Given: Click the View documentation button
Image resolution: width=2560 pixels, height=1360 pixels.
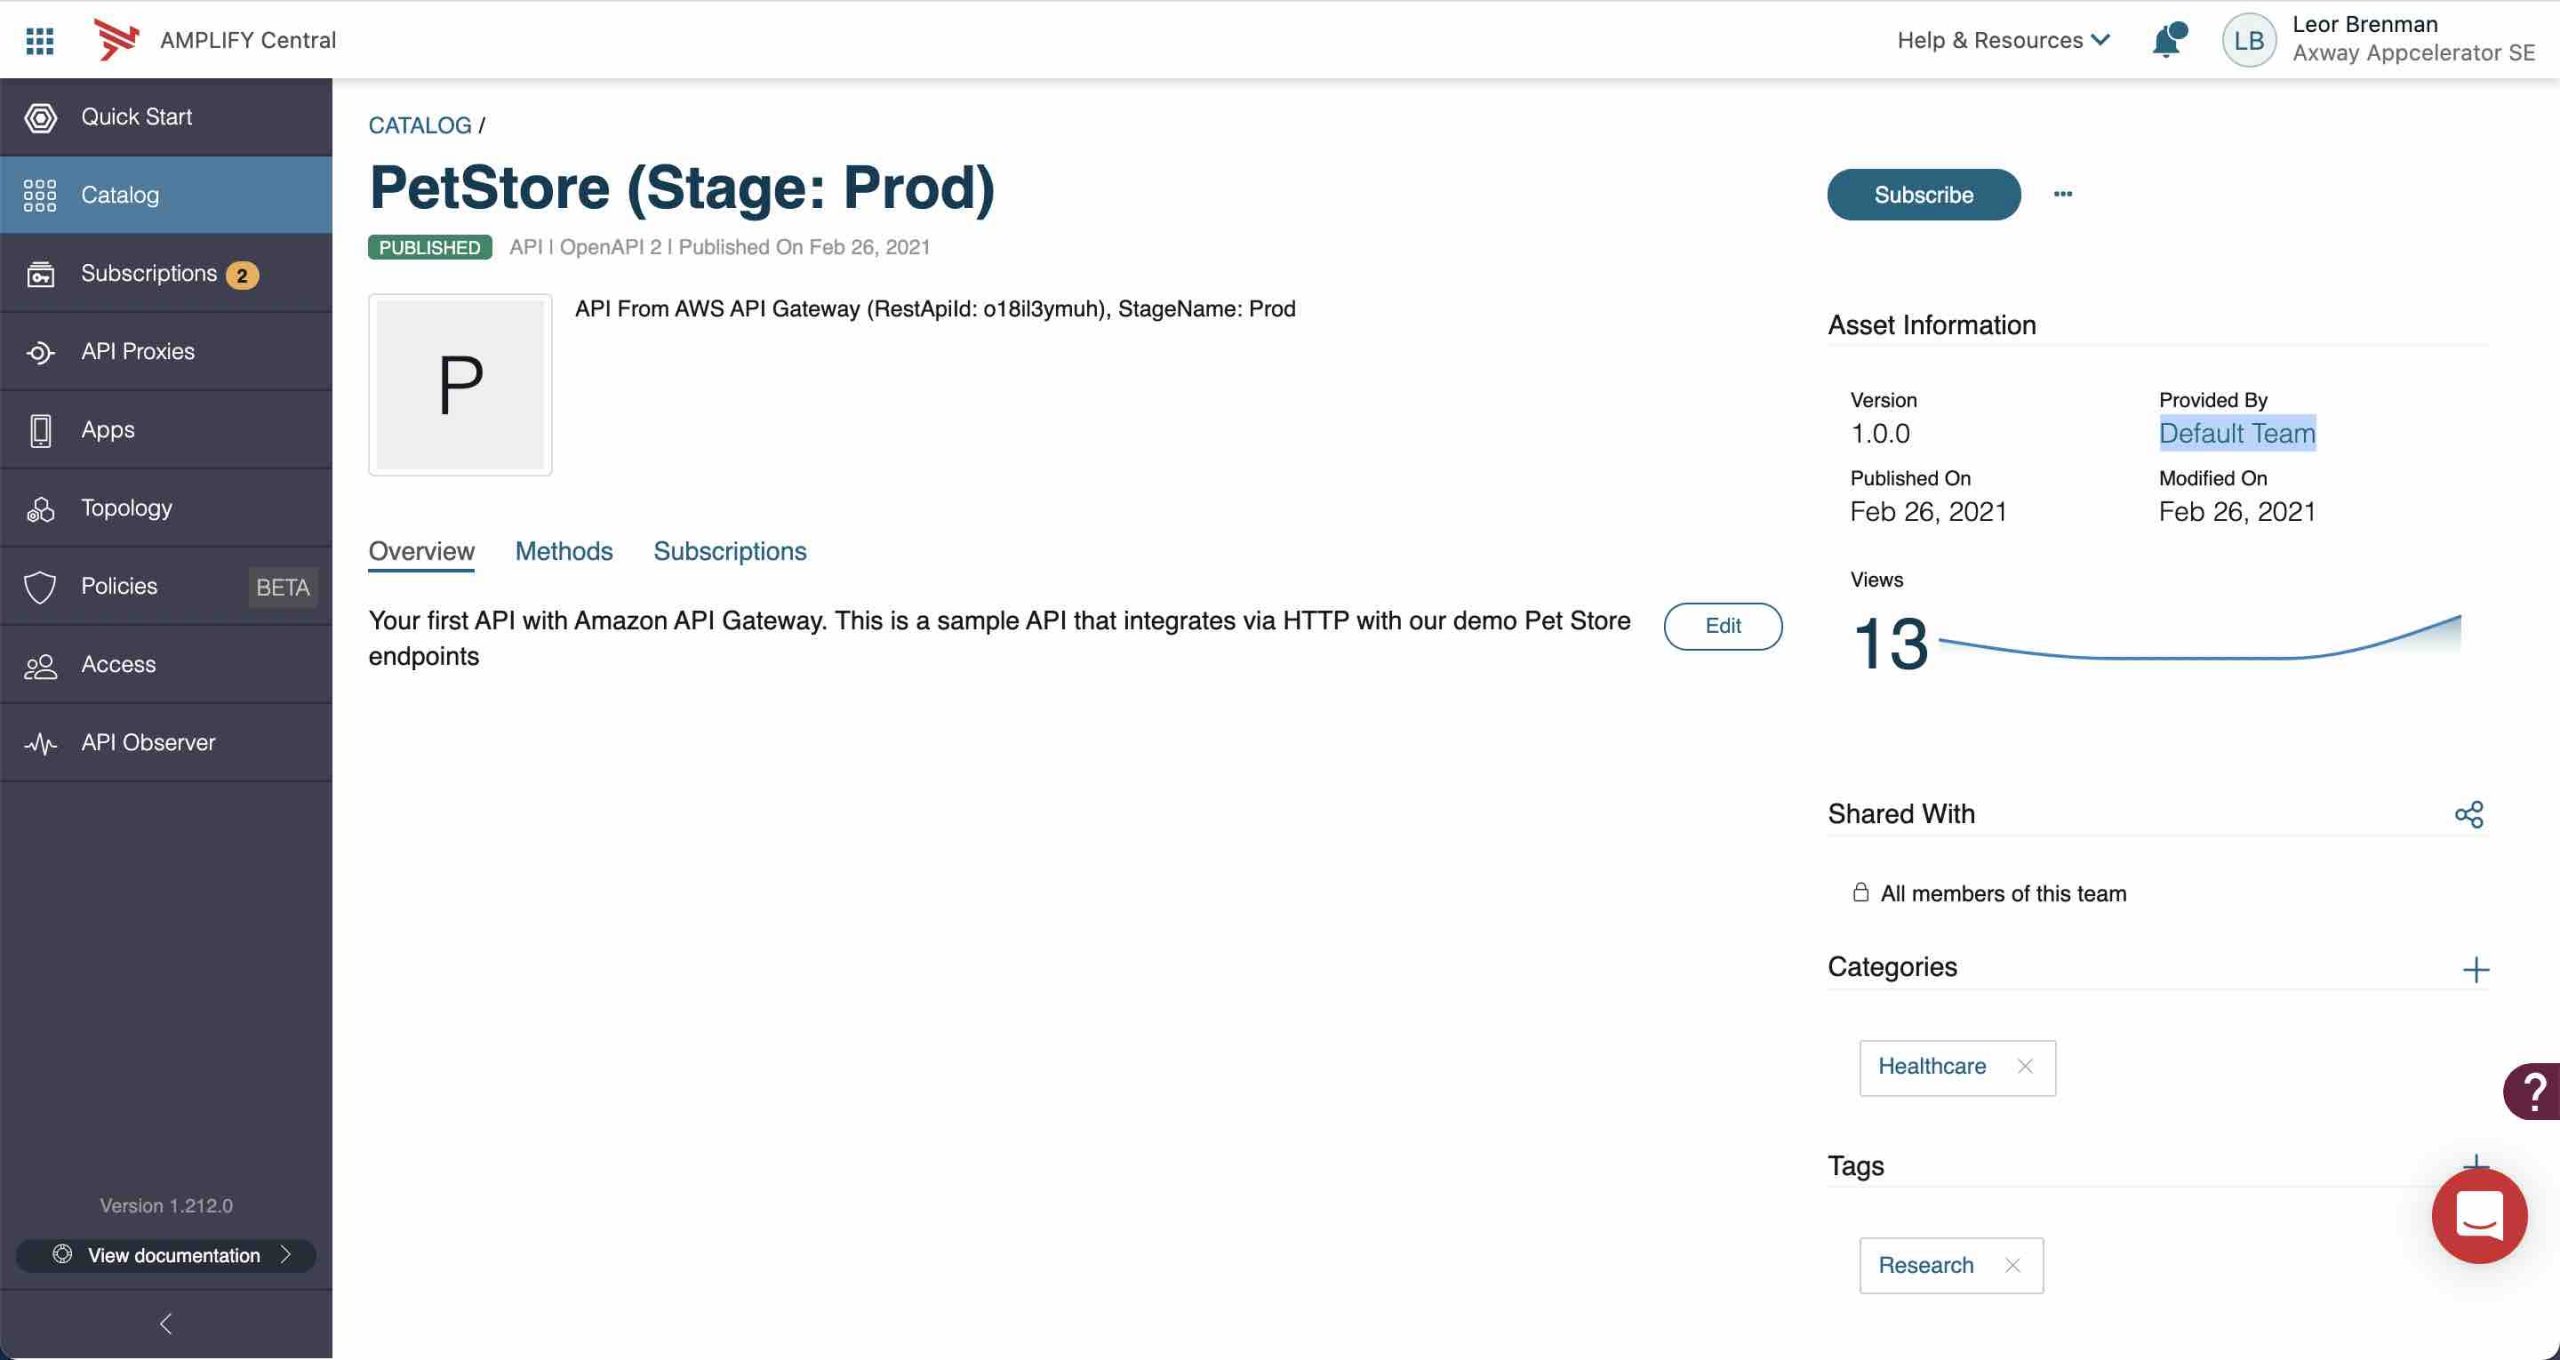Looking at the screenshot, I should pos(166,1255).
